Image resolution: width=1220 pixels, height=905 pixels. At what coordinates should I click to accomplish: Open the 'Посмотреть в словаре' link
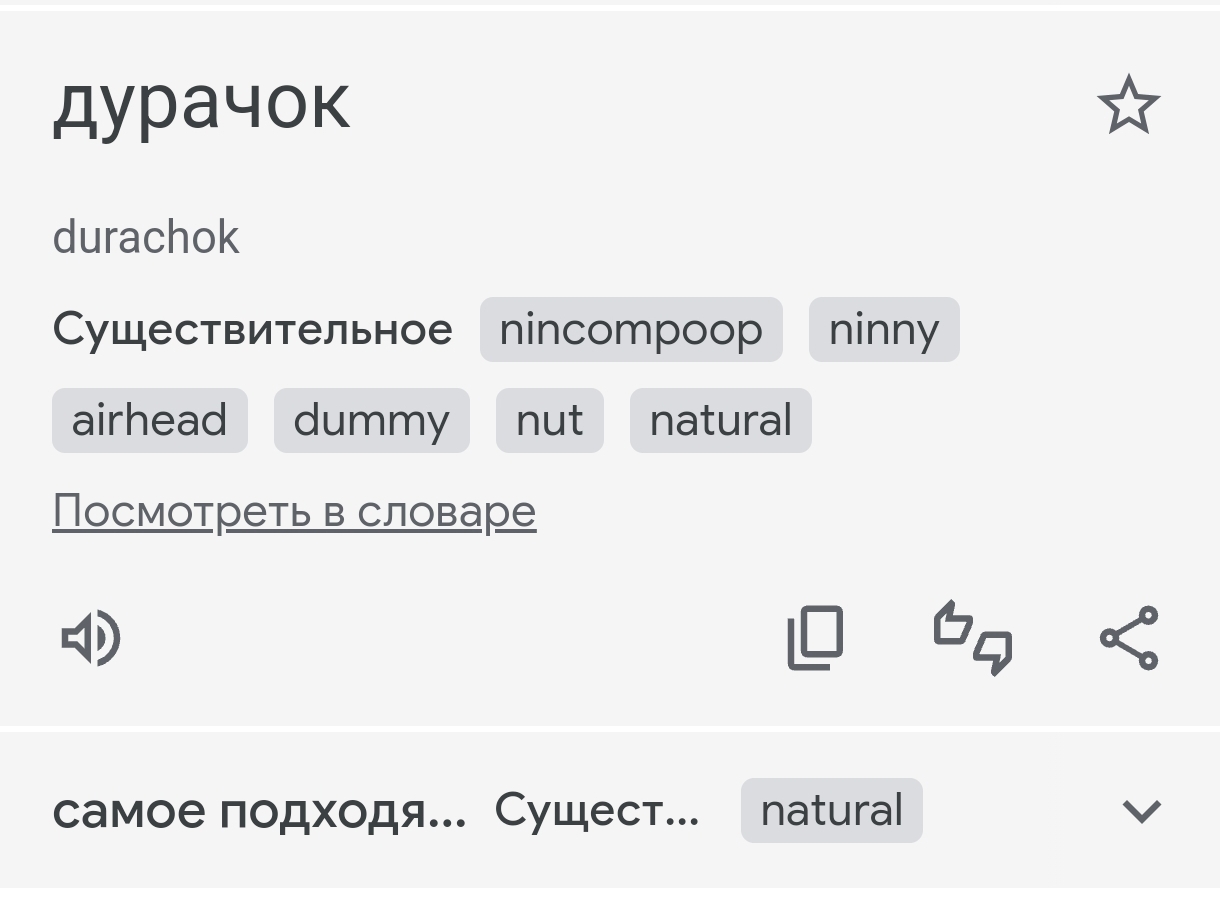(x=294, y=512)
